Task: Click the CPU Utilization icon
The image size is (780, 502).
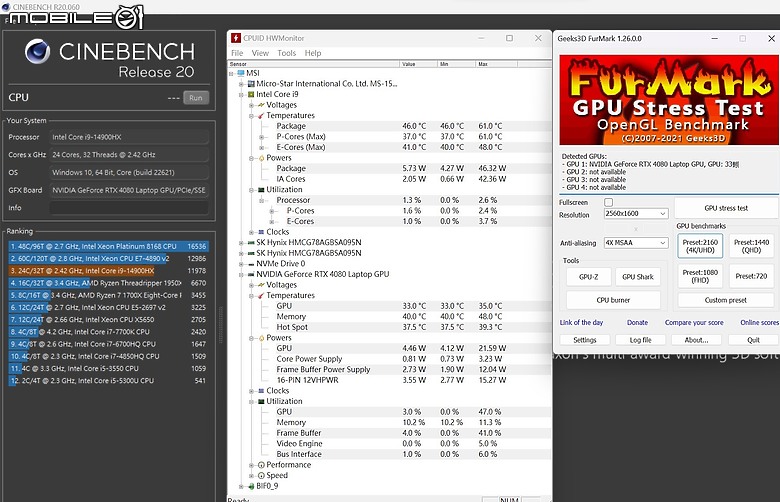Action: click(x=261, y=190)
